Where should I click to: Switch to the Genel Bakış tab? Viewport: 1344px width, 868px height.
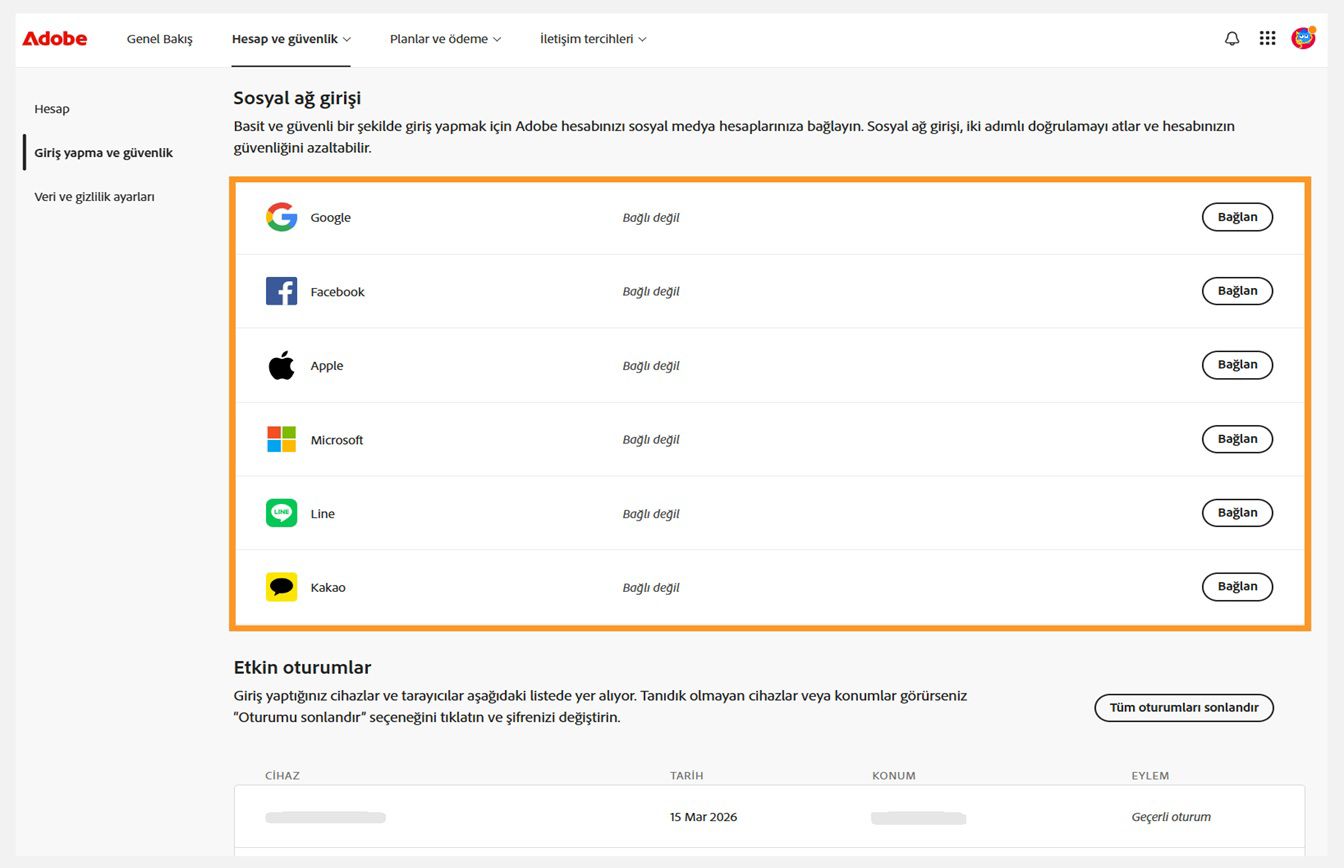[x=160, y=39]
